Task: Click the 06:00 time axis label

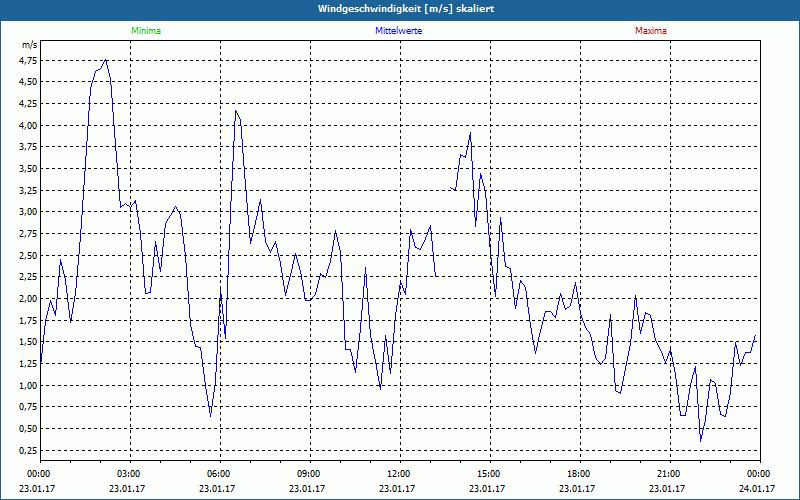Action: point(218,474)
